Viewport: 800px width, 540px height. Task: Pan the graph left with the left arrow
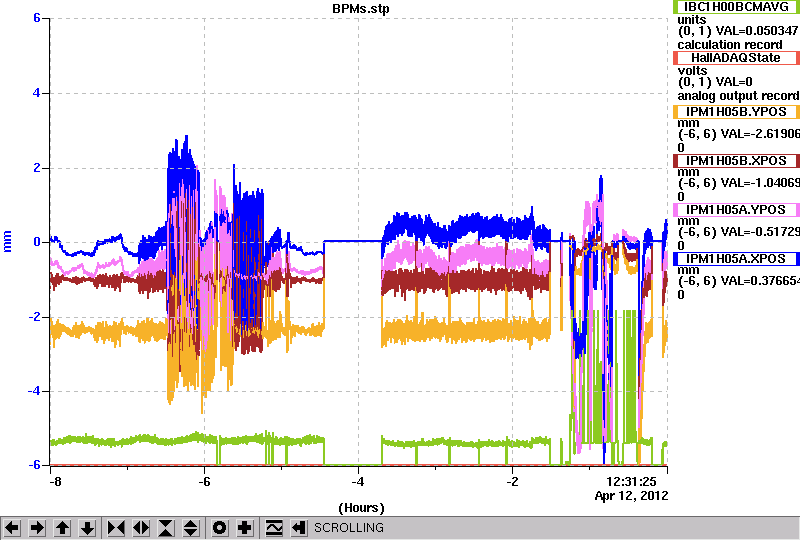(x=12, y=528)
